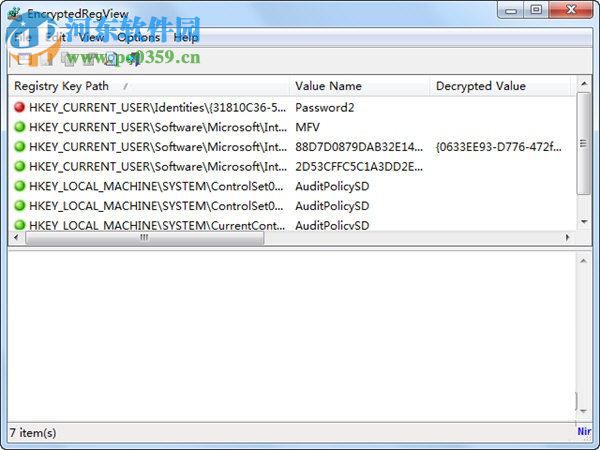The image size is (600, 450).
Task: Click the list's vertical scrollbar up arrow
Action: click(x=584, y=83)
